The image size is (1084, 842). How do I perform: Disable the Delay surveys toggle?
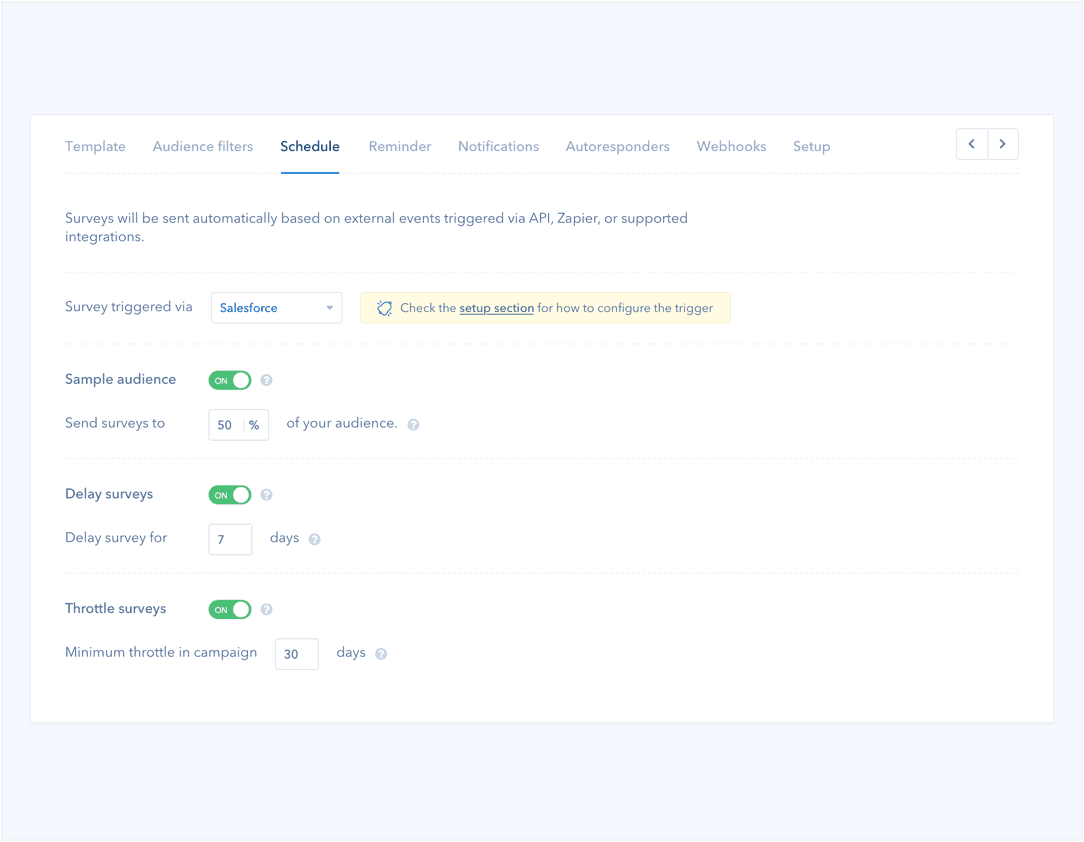click(x=230, y=495)
